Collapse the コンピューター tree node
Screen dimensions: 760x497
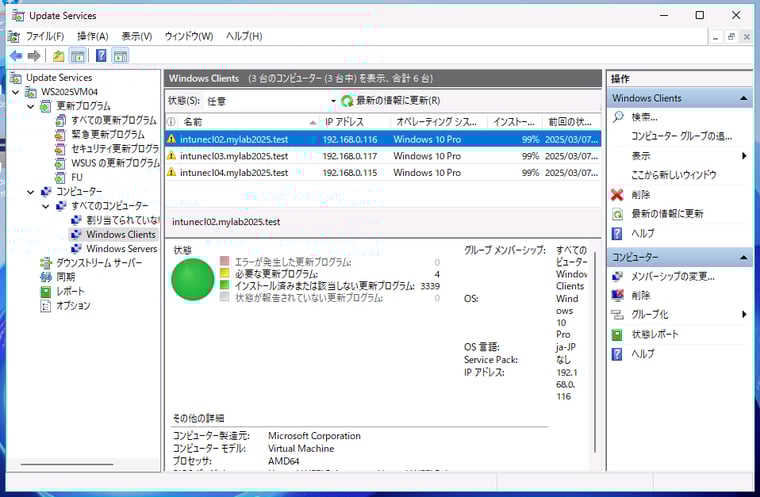coord(31,192)
